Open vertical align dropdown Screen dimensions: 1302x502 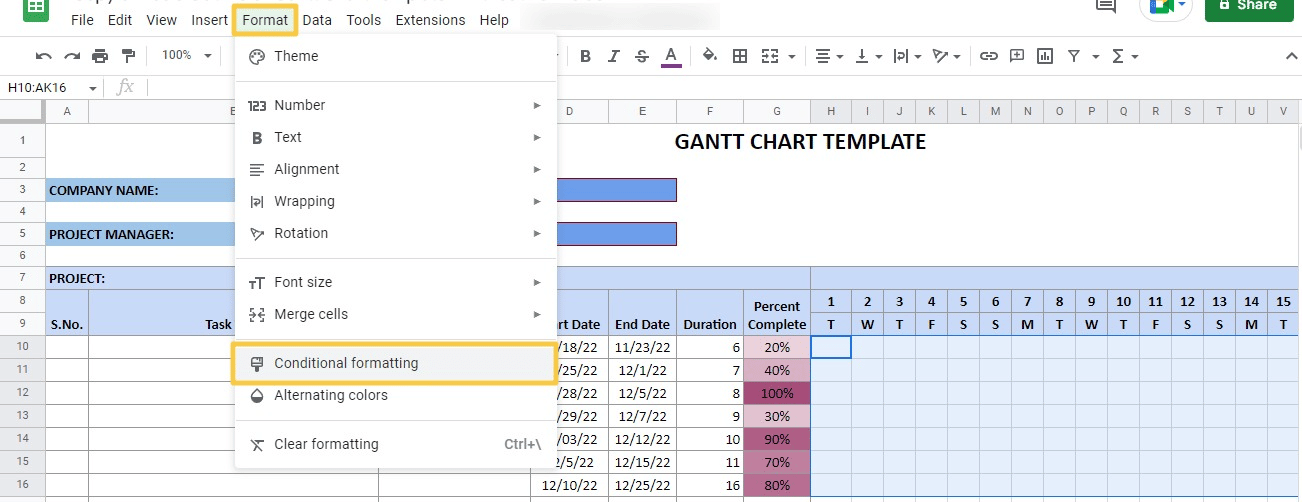(x=868, y=56)
